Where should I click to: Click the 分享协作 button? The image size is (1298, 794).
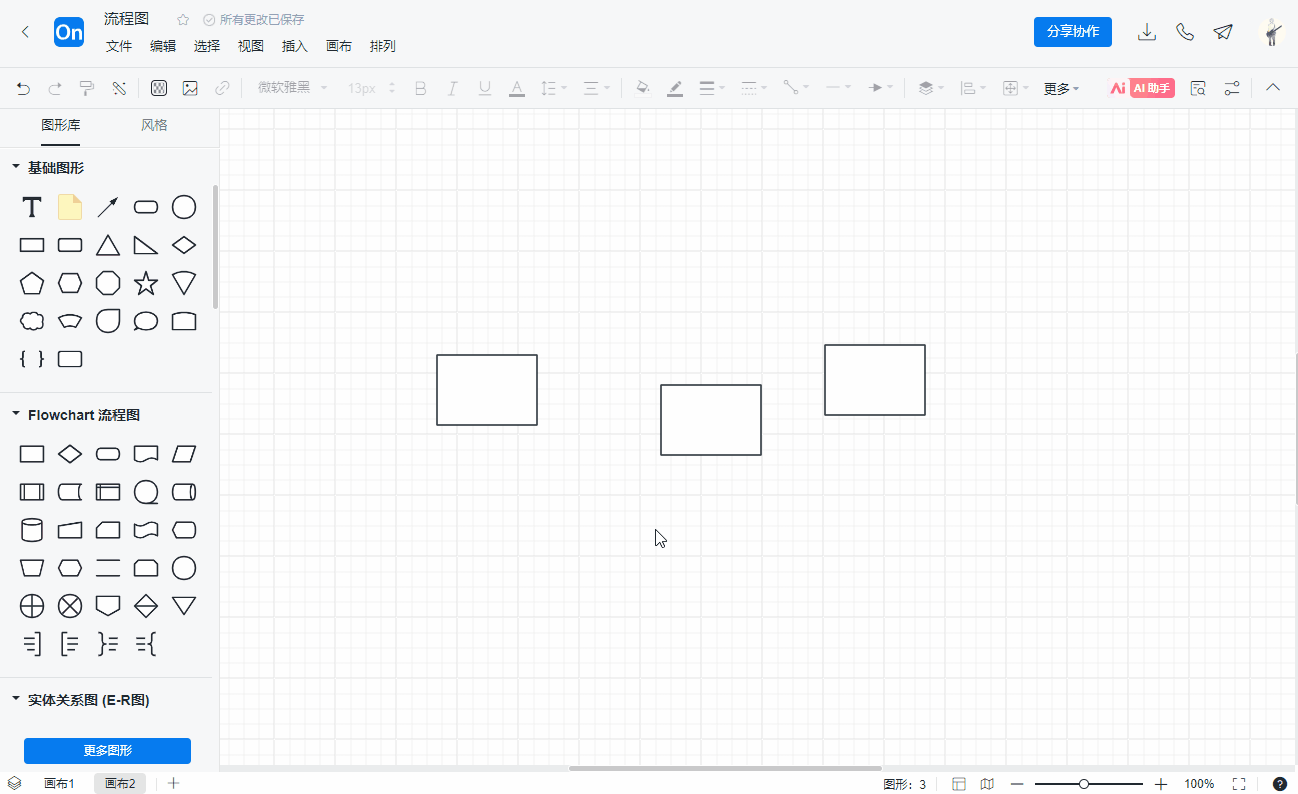click(x=1072, y=32)
